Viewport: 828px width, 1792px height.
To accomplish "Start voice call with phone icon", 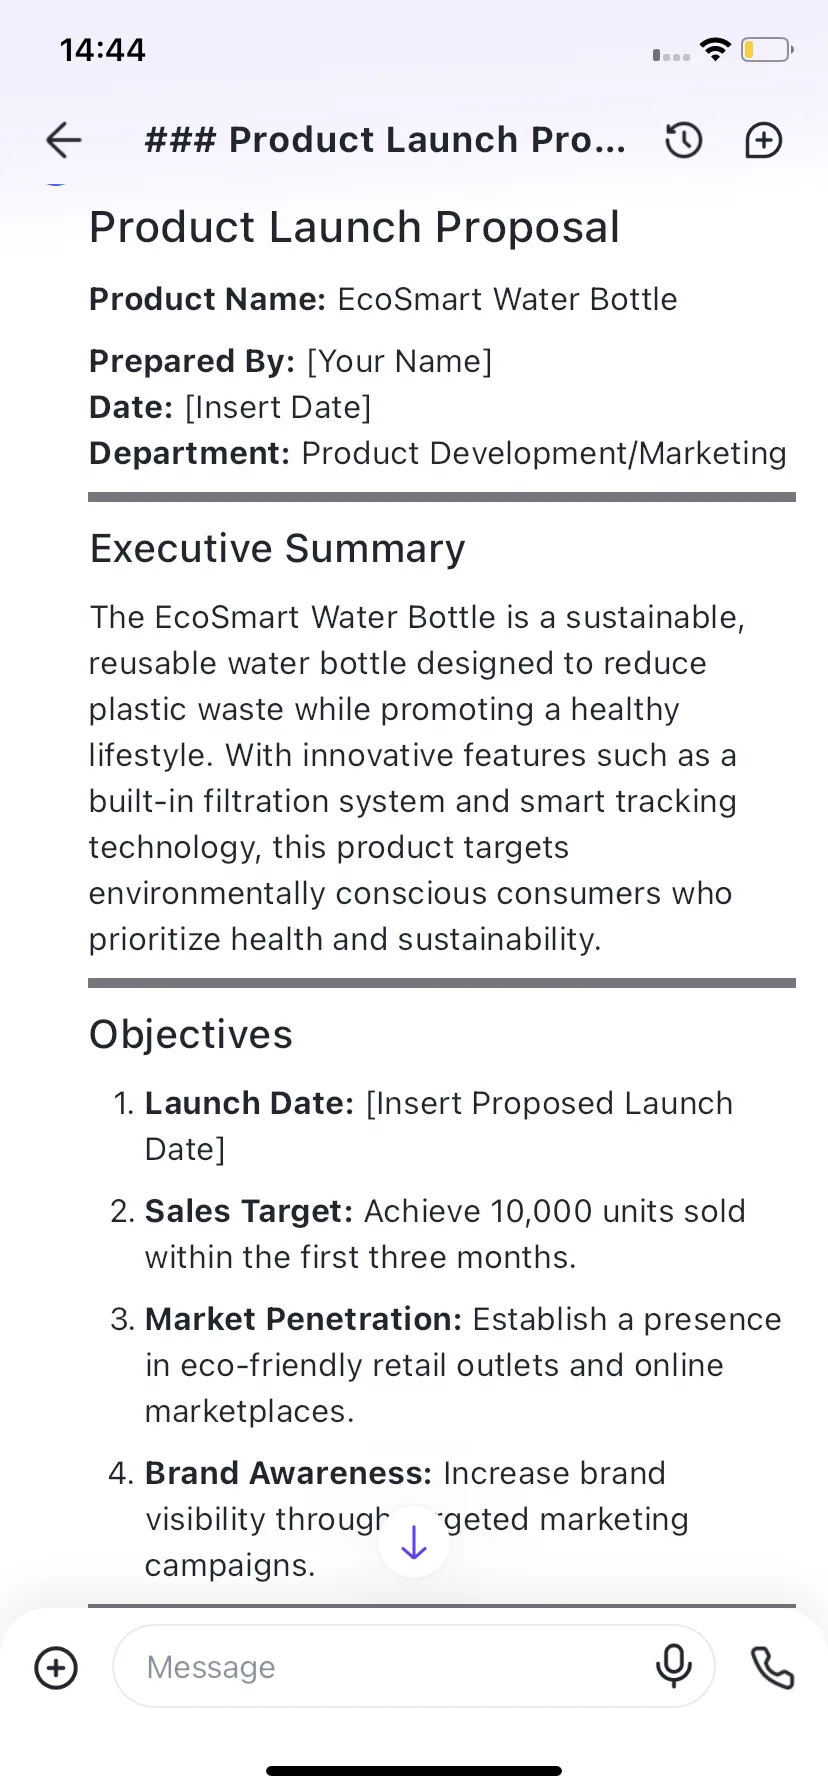I will coord(773,1667).
